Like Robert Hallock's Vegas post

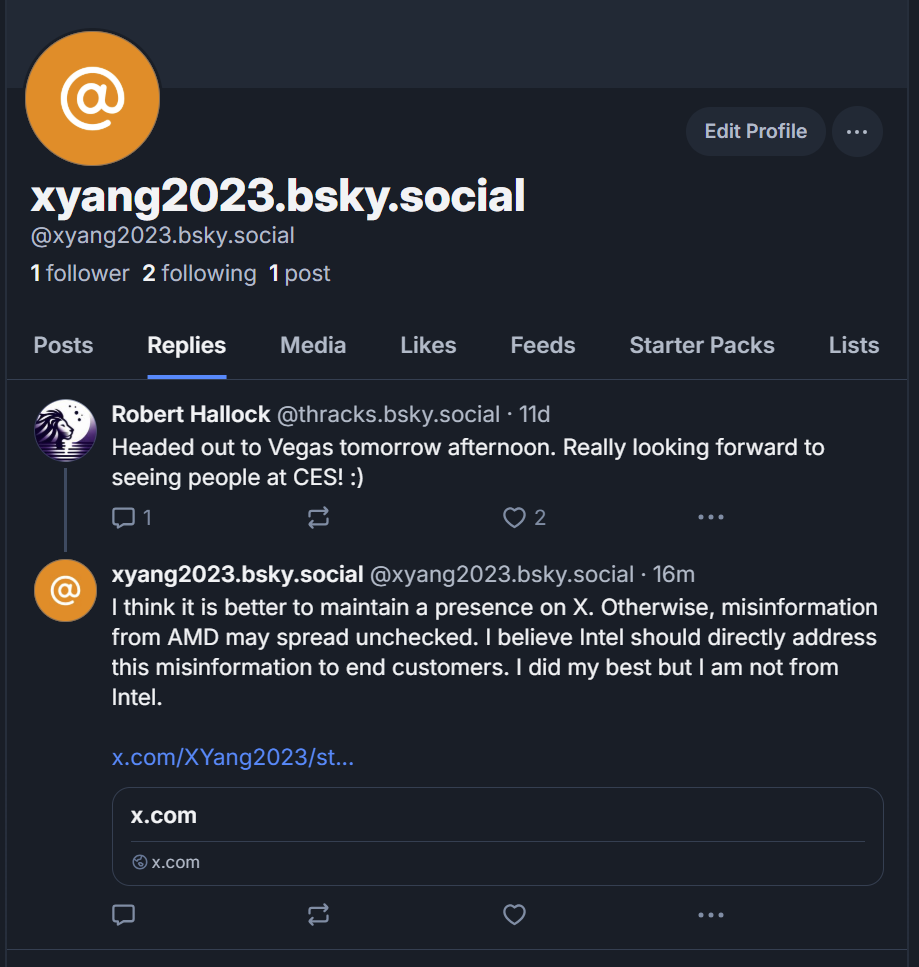[x=514, y=517]
